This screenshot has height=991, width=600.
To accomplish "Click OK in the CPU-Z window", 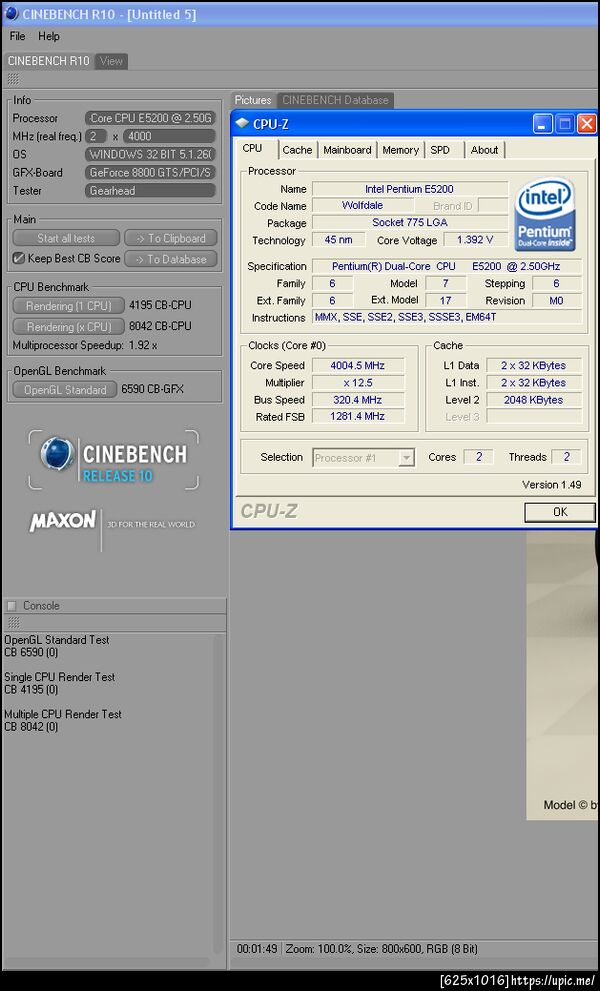I will pos(560,512).
